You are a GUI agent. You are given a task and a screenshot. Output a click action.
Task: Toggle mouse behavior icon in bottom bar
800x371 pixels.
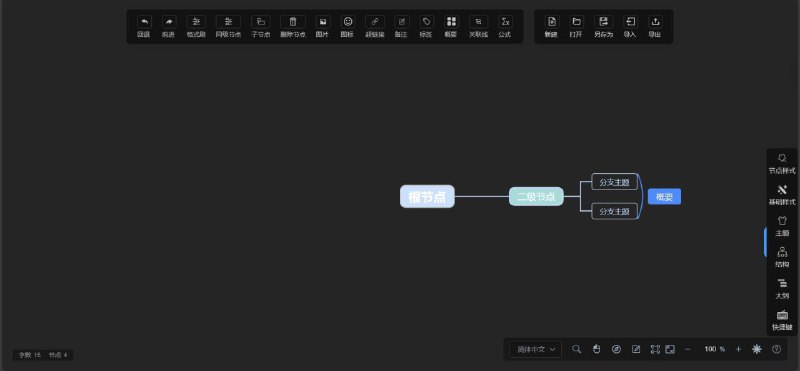(596, 349)
